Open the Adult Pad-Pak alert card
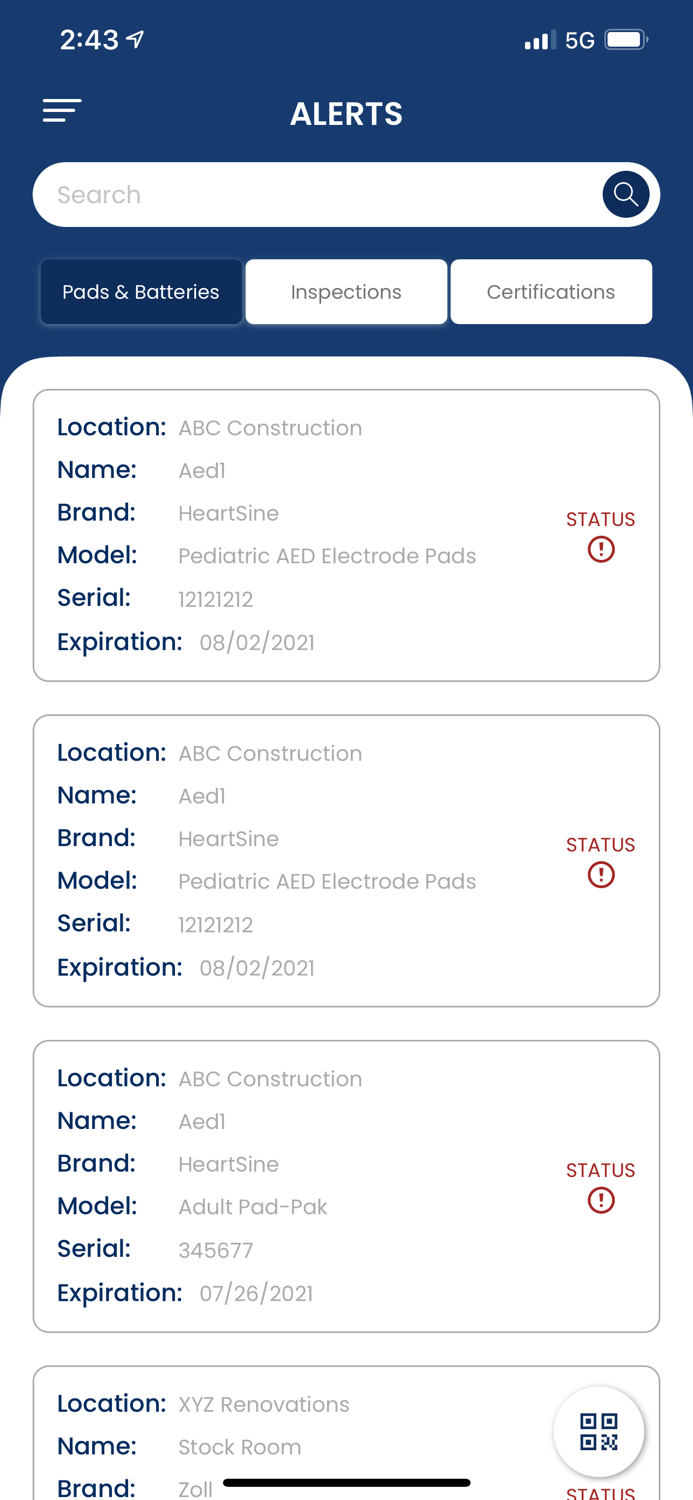This screenshot has height=1500, width=693. point(346,1185)
